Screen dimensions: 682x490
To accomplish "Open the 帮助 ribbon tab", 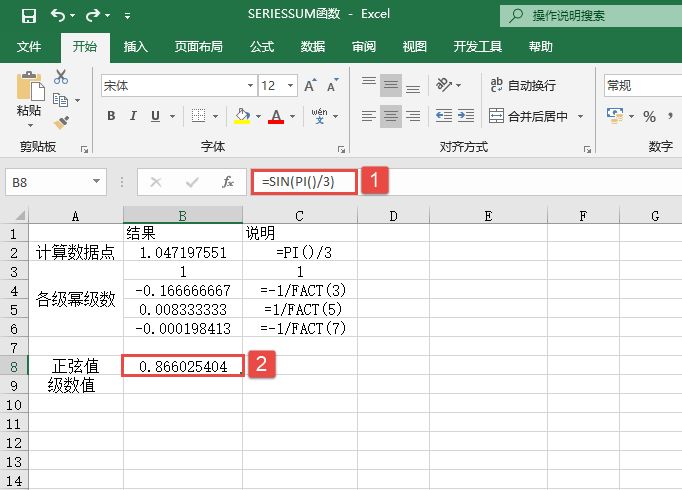I will pyautogui.click(x=541, y=47).
